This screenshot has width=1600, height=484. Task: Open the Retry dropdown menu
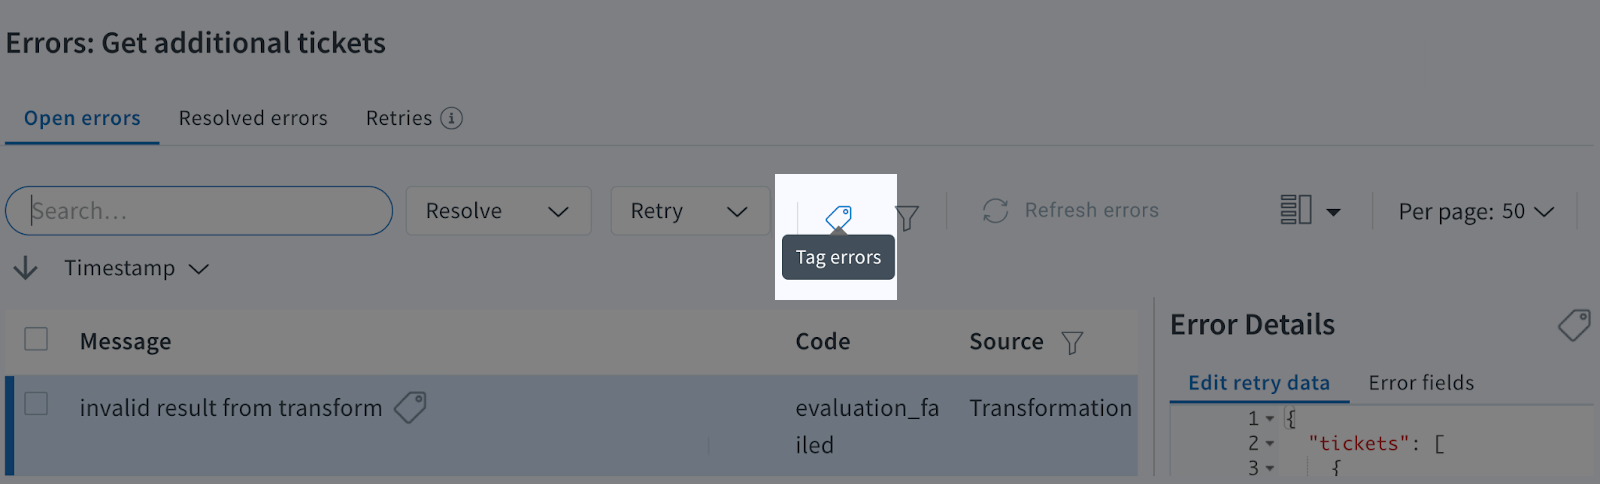[x=690, y=211]
